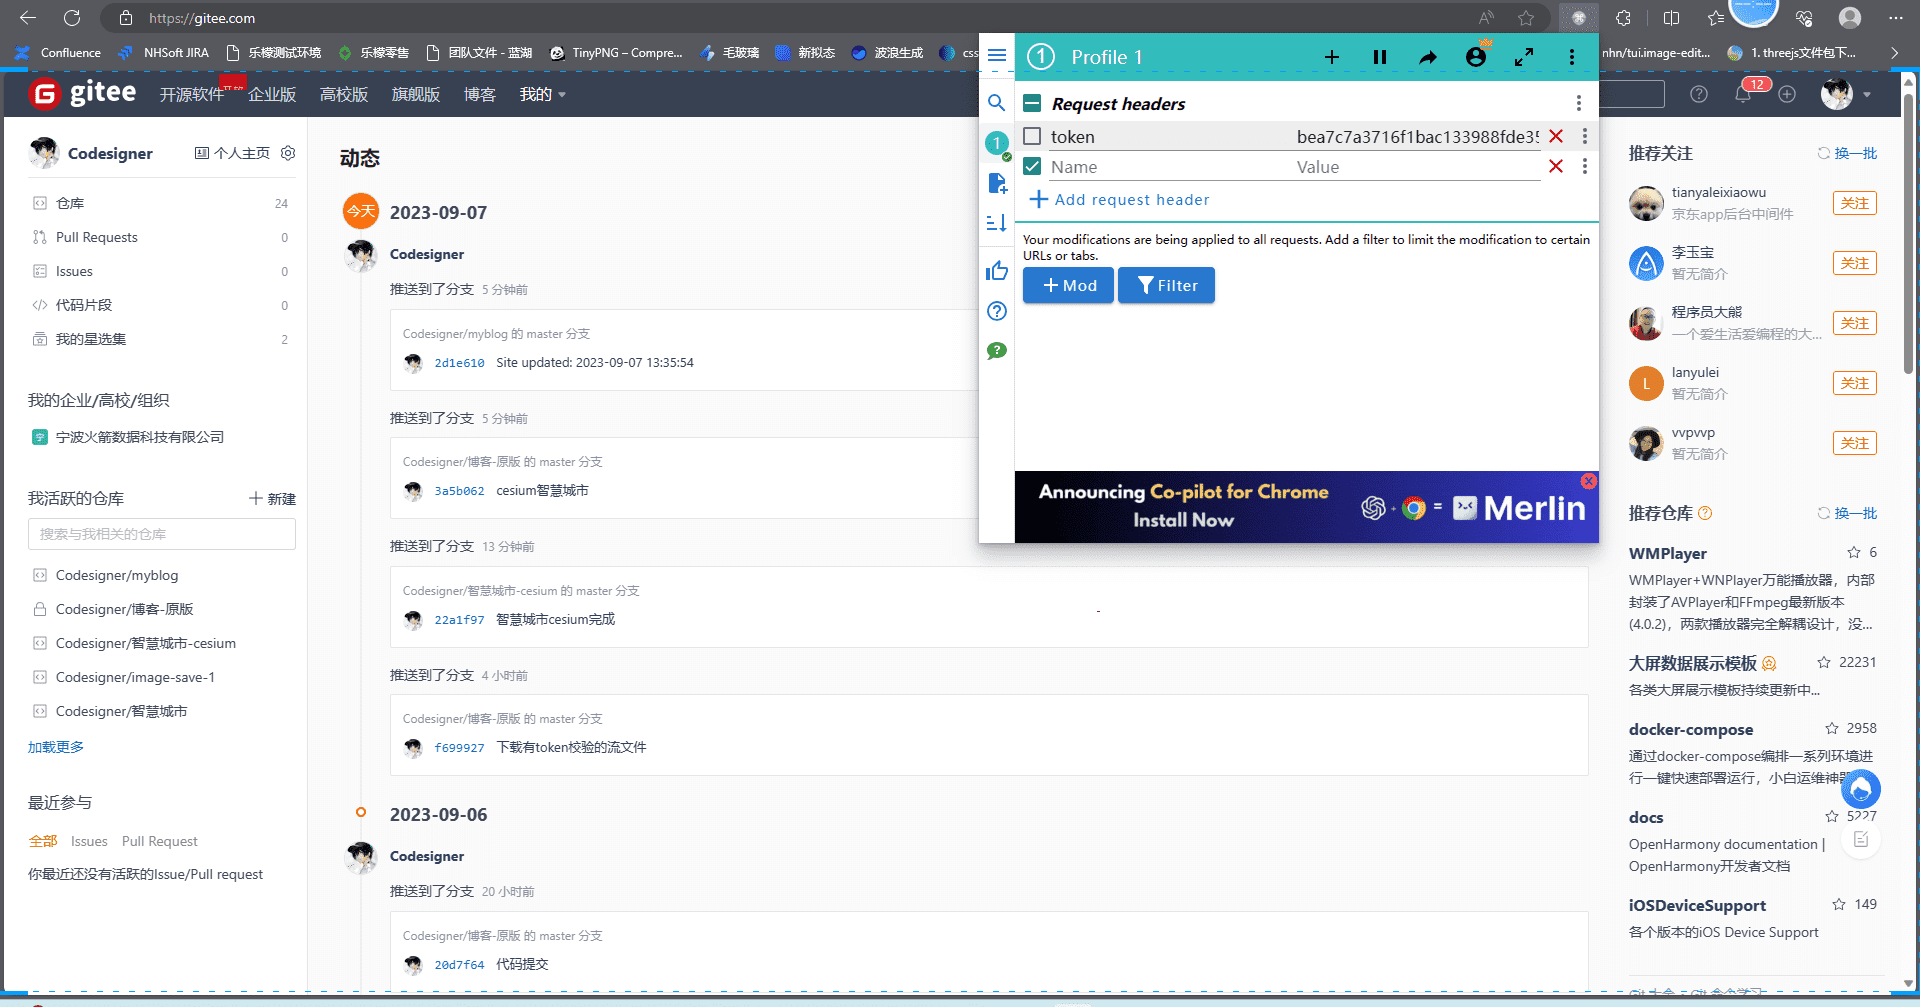Click Gitee create plus icon
This screenshot has height=1007, width=1920.
pos(1787,94)
